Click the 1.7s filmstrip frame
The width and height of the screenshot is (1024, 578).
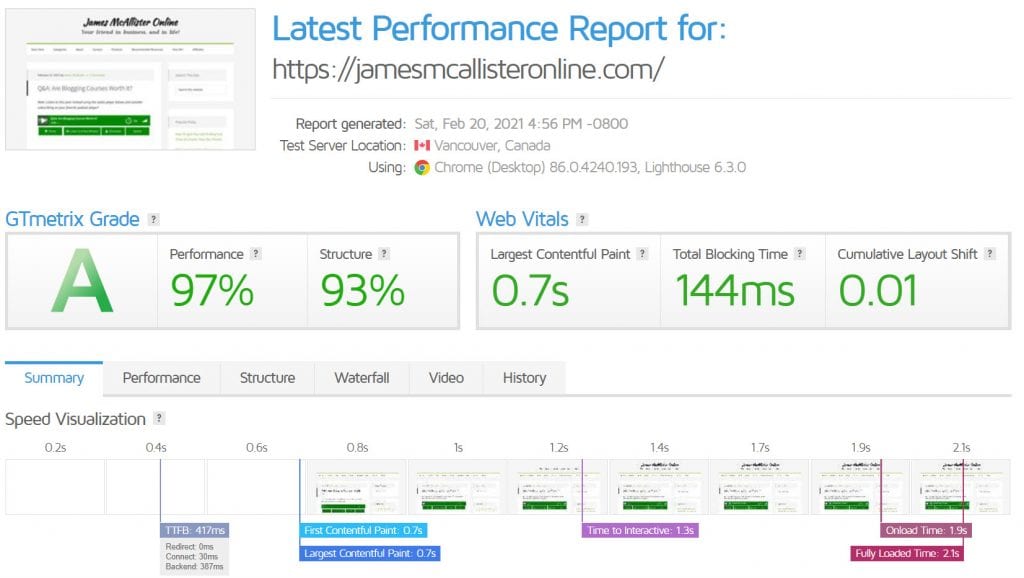click(x=760, y=487)
